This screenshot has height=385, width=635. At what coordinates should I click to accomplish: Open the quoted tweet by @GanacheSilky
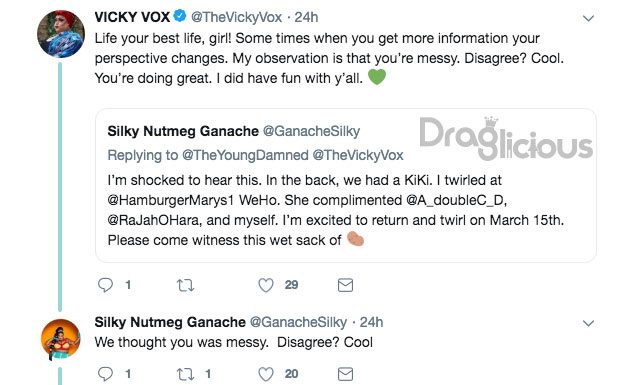coord(346,185)
